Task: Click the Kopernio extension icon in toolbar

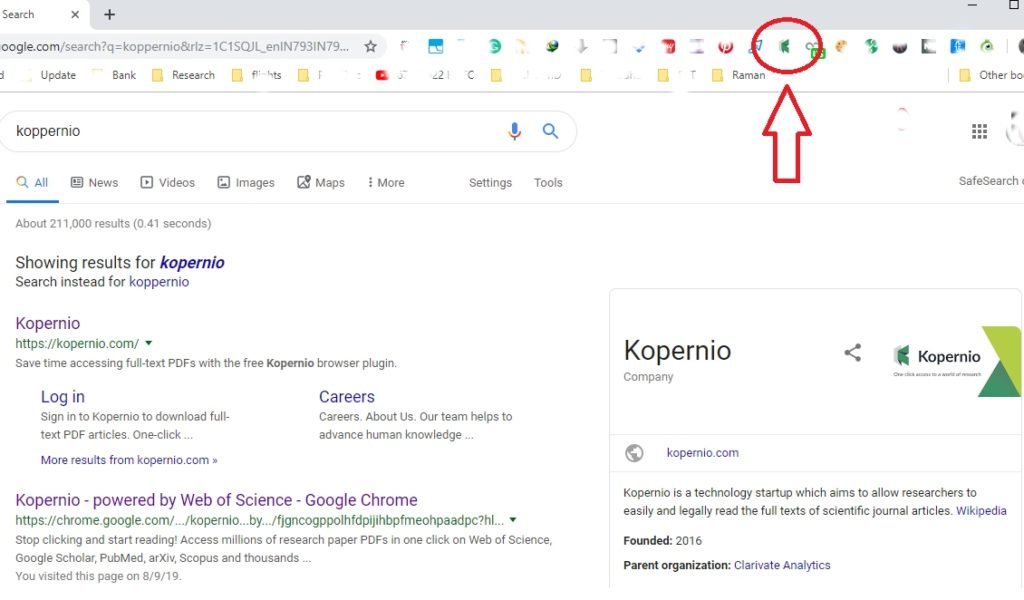Action: [x=784, y=46]
